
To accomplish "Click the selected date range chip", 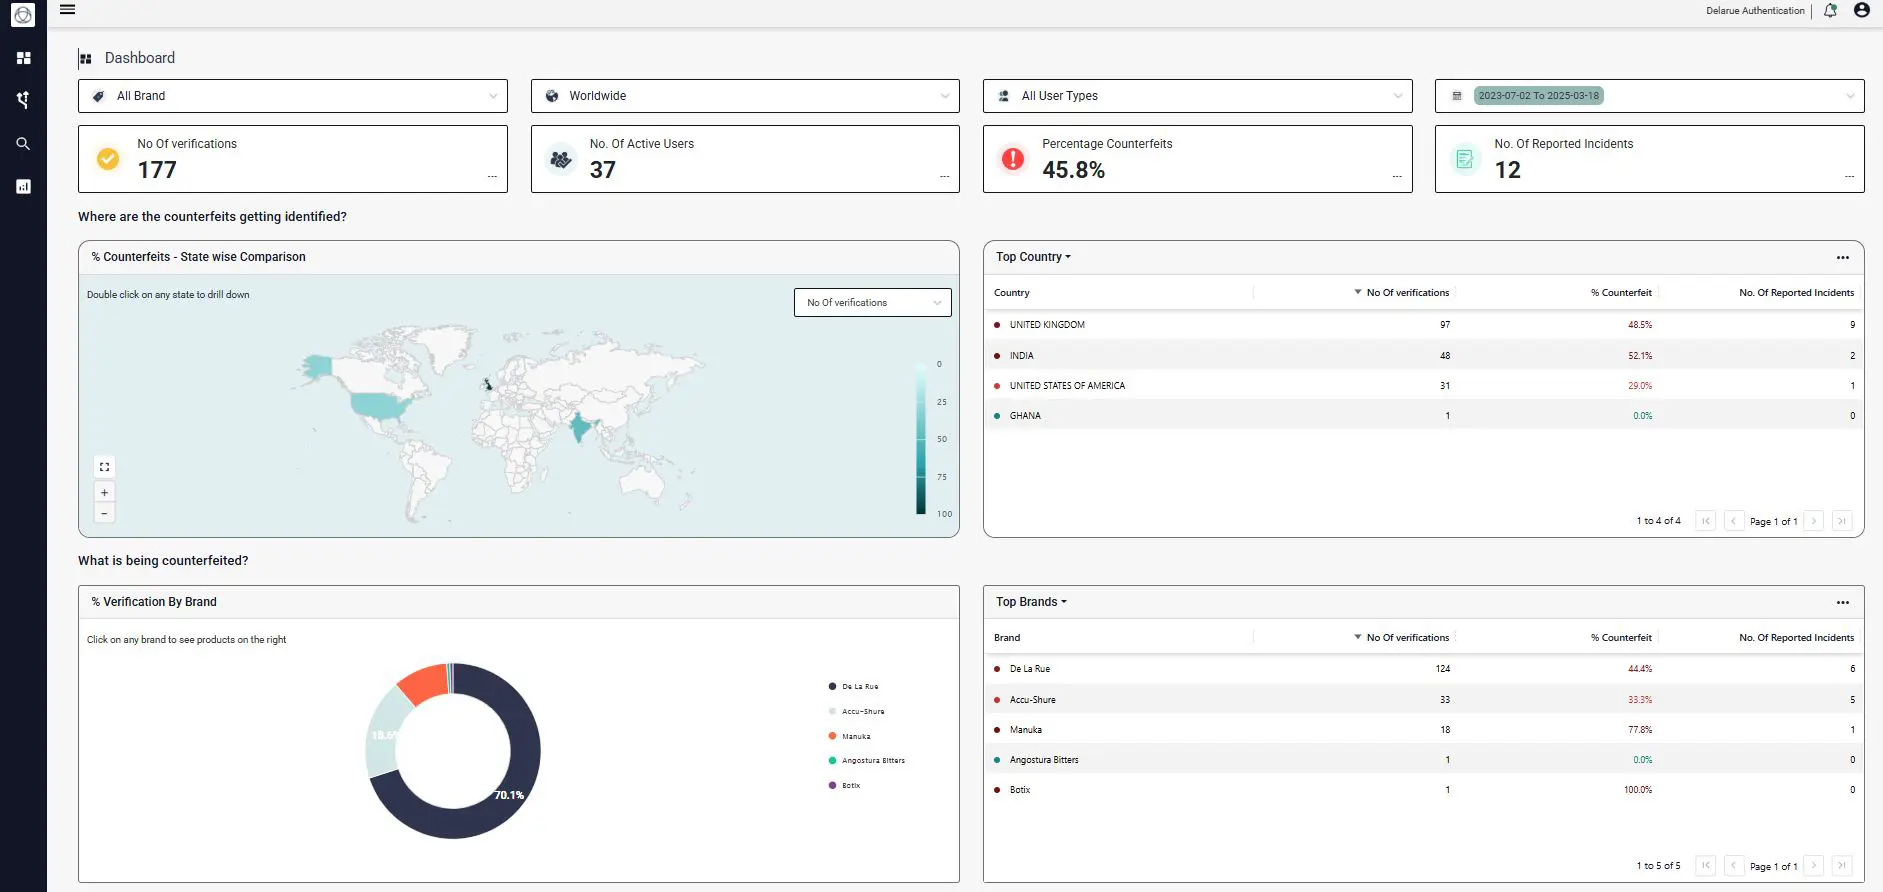I will pyautogui.click(x=1538, y=96).
